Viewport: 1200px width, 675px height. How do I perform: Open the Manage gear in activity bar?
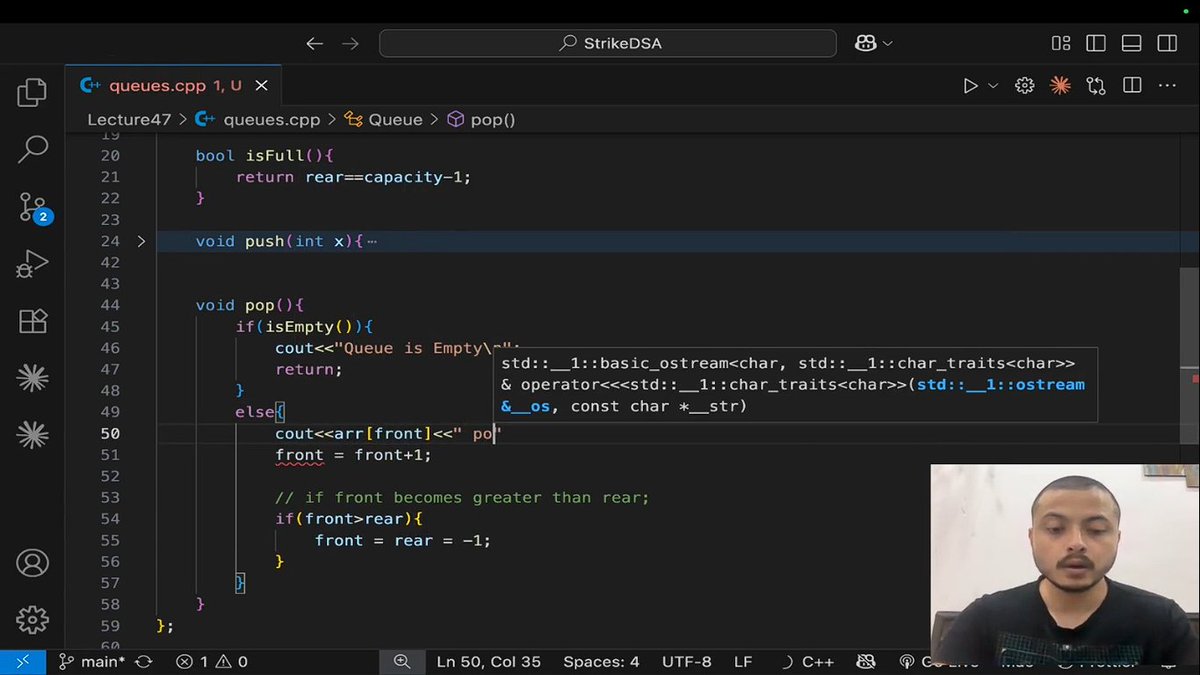pos(32,619)
